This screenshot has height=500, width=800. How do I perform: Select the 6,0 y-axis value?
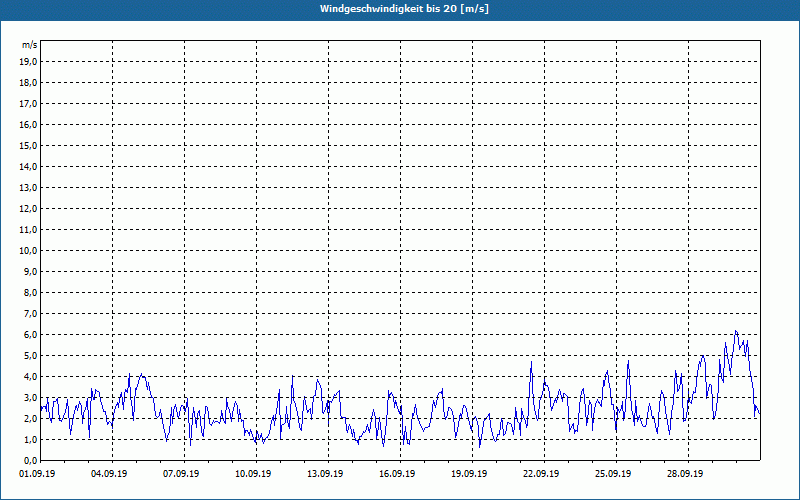click(x=31, y=335)
